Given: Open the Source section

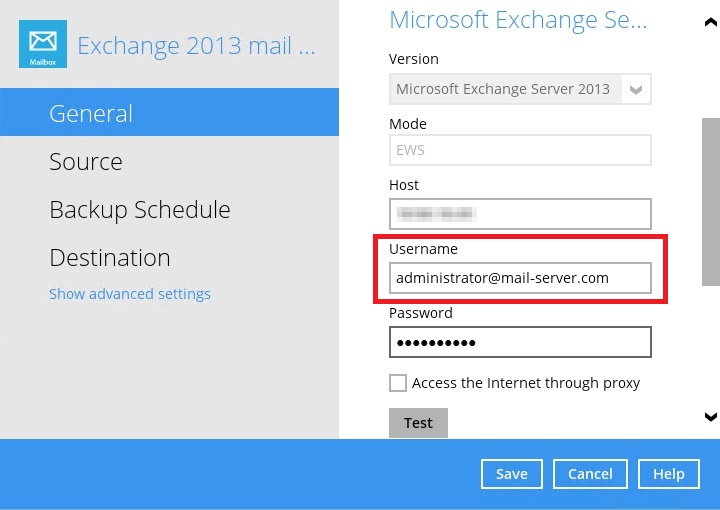Looking at the screenshot, I should [x=86, y=162].
